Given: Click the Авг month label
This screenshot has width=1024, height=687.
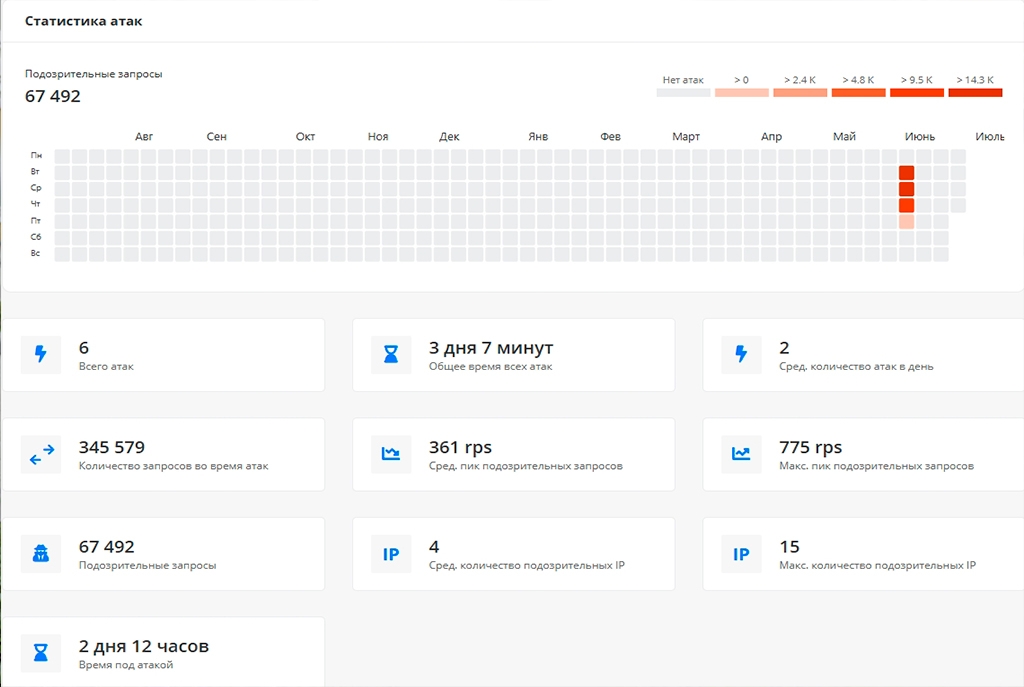Looking at the screenshot, I should [144, 136].
